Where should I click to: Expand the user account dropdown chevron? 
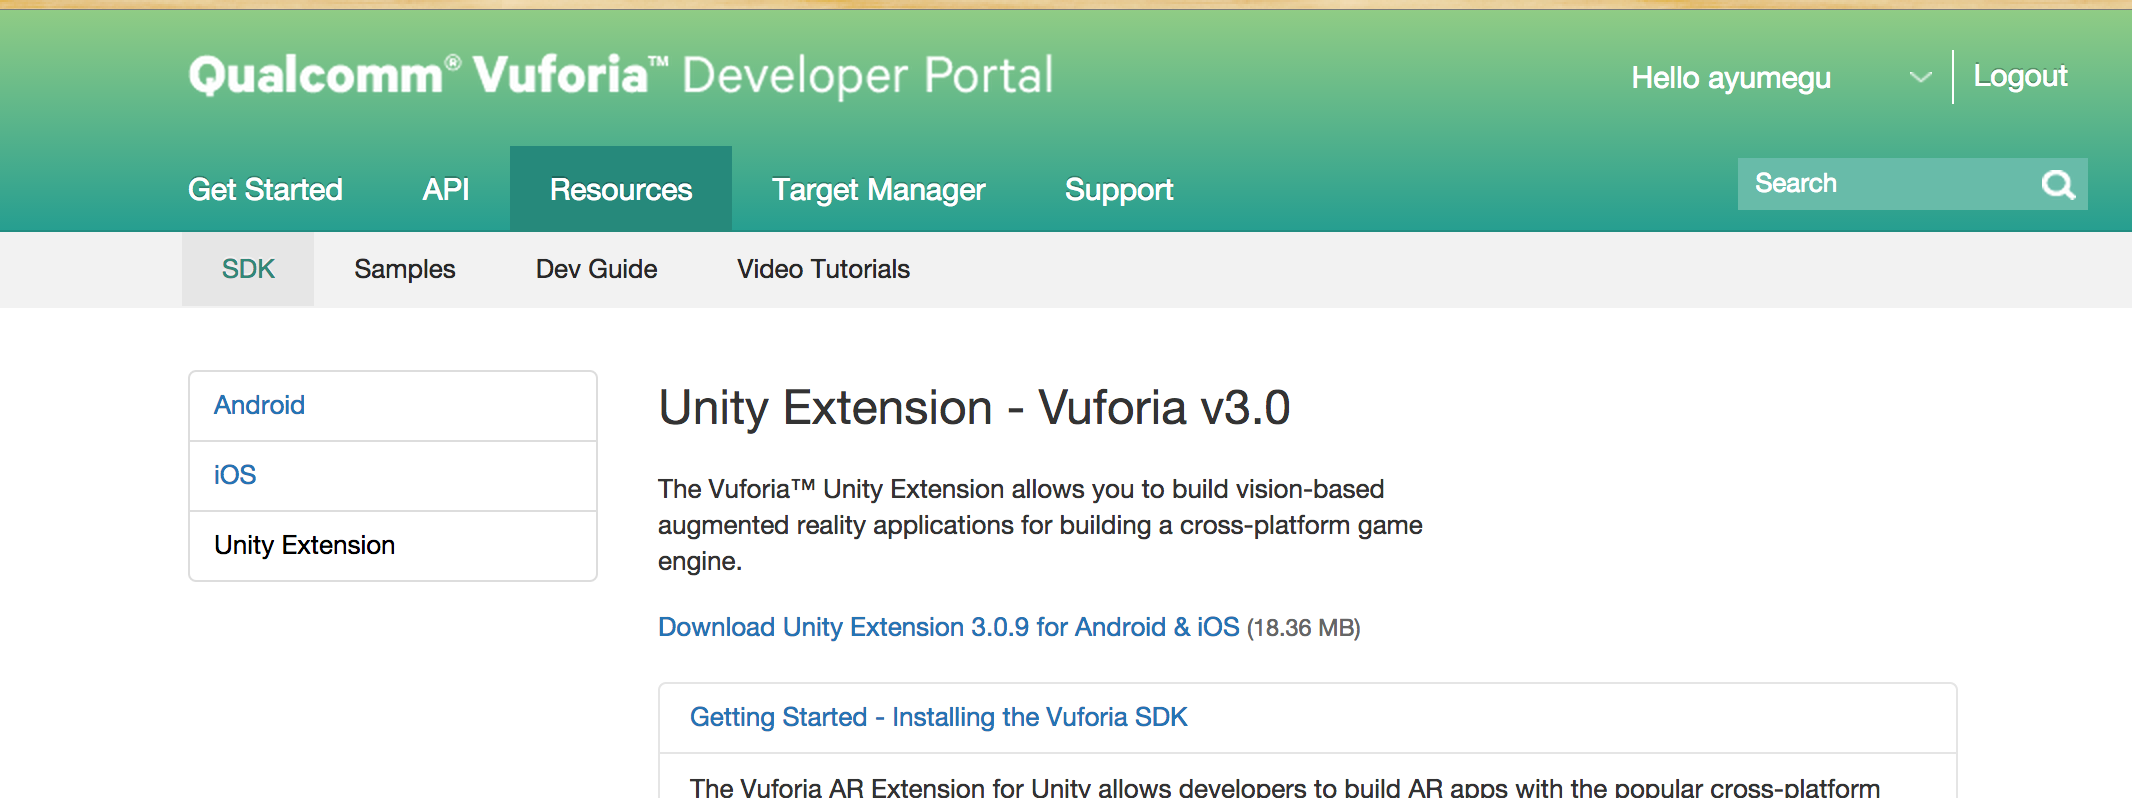[1920, 77]
